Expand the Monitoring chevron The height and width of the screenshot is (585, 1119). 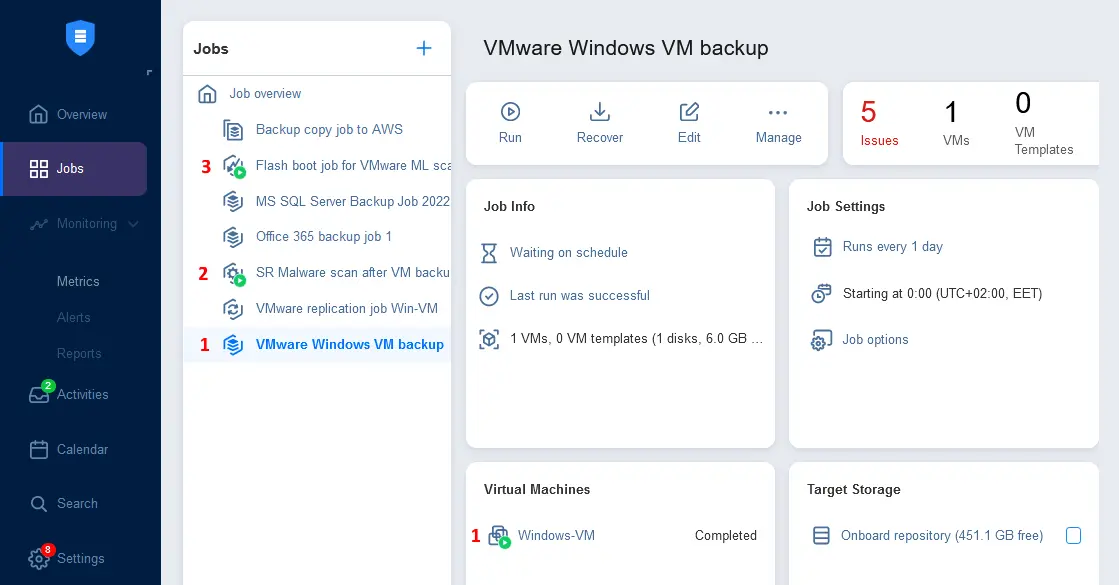point(133,224)
